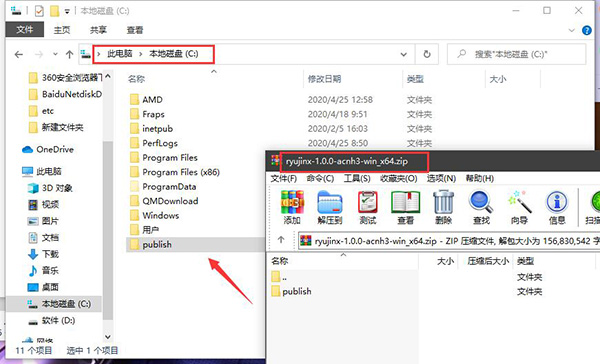Select the publish folder in WinRAR
Image resolution: width=600 pixels, height=364 pixels.
tap(291, 292)
